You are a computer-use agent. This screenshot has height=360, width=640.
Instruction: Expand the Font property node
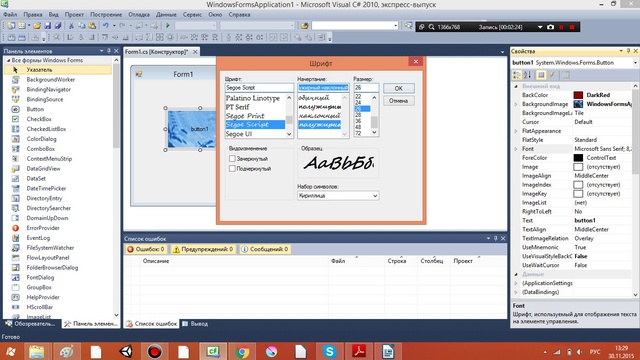(516, 149)
